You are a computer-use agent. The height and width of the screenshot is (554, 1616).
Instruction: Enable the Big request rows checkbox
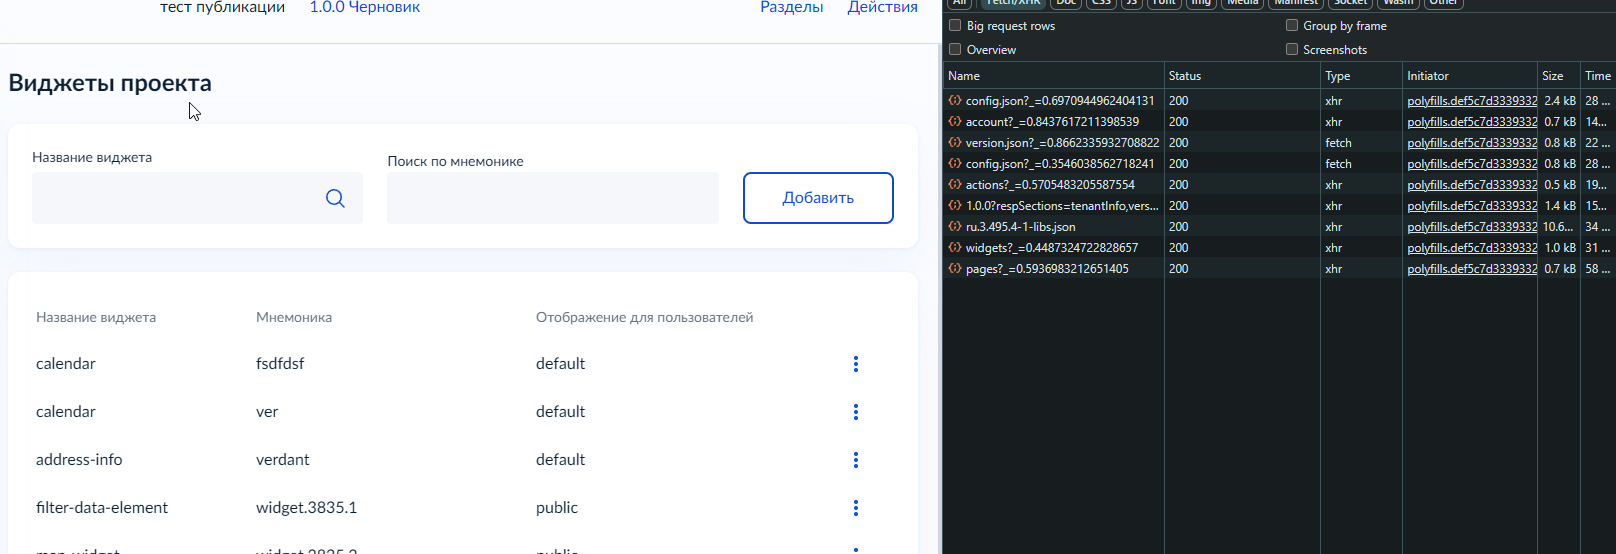[955, 25]
